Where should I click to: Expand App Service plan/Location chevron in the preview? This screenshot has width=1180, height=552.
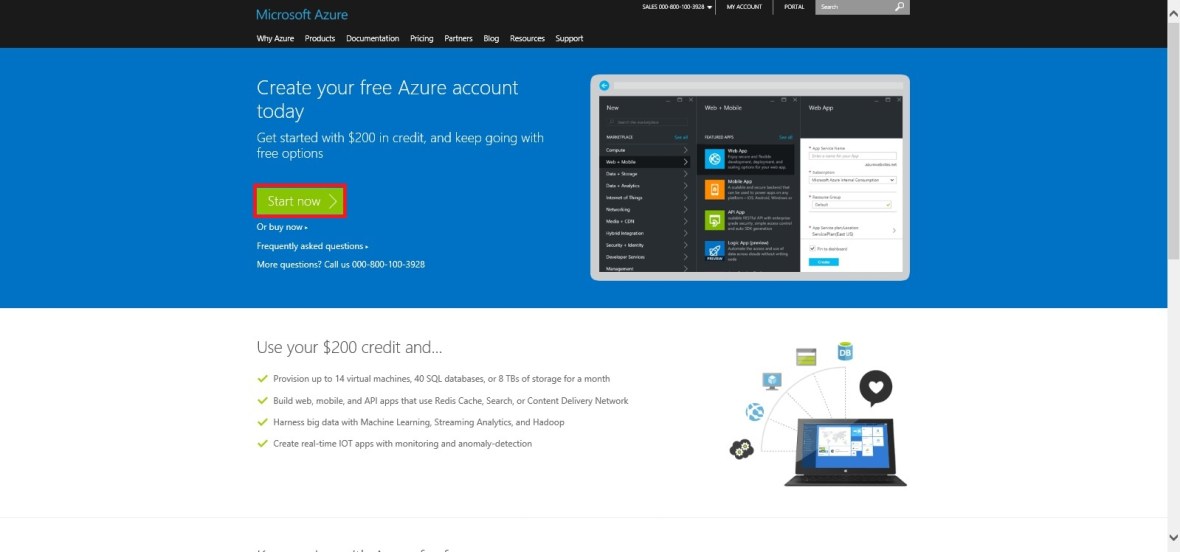894,231
